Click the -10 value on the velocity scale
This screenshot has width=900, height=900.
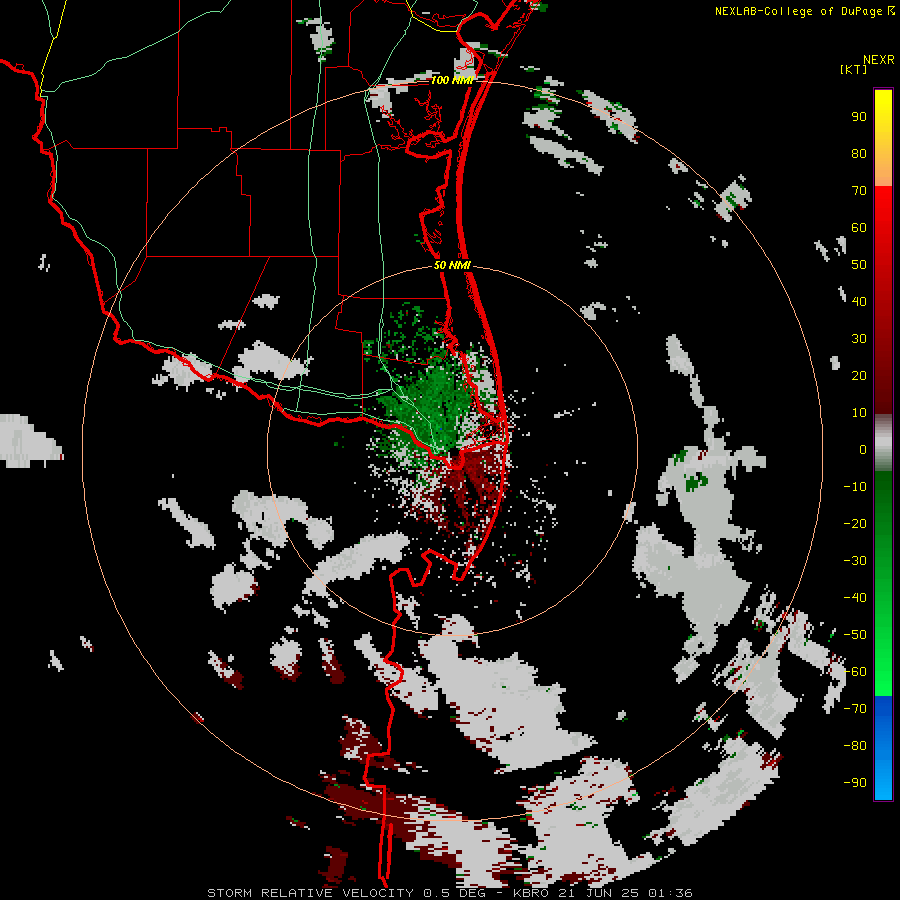tap(855, 487)
